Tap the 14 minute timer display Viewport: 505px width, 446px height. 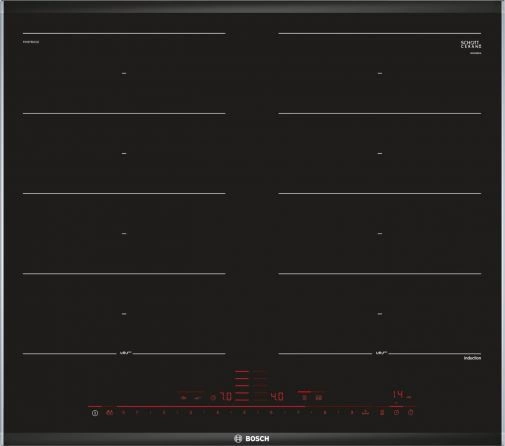tap(399, 395)
